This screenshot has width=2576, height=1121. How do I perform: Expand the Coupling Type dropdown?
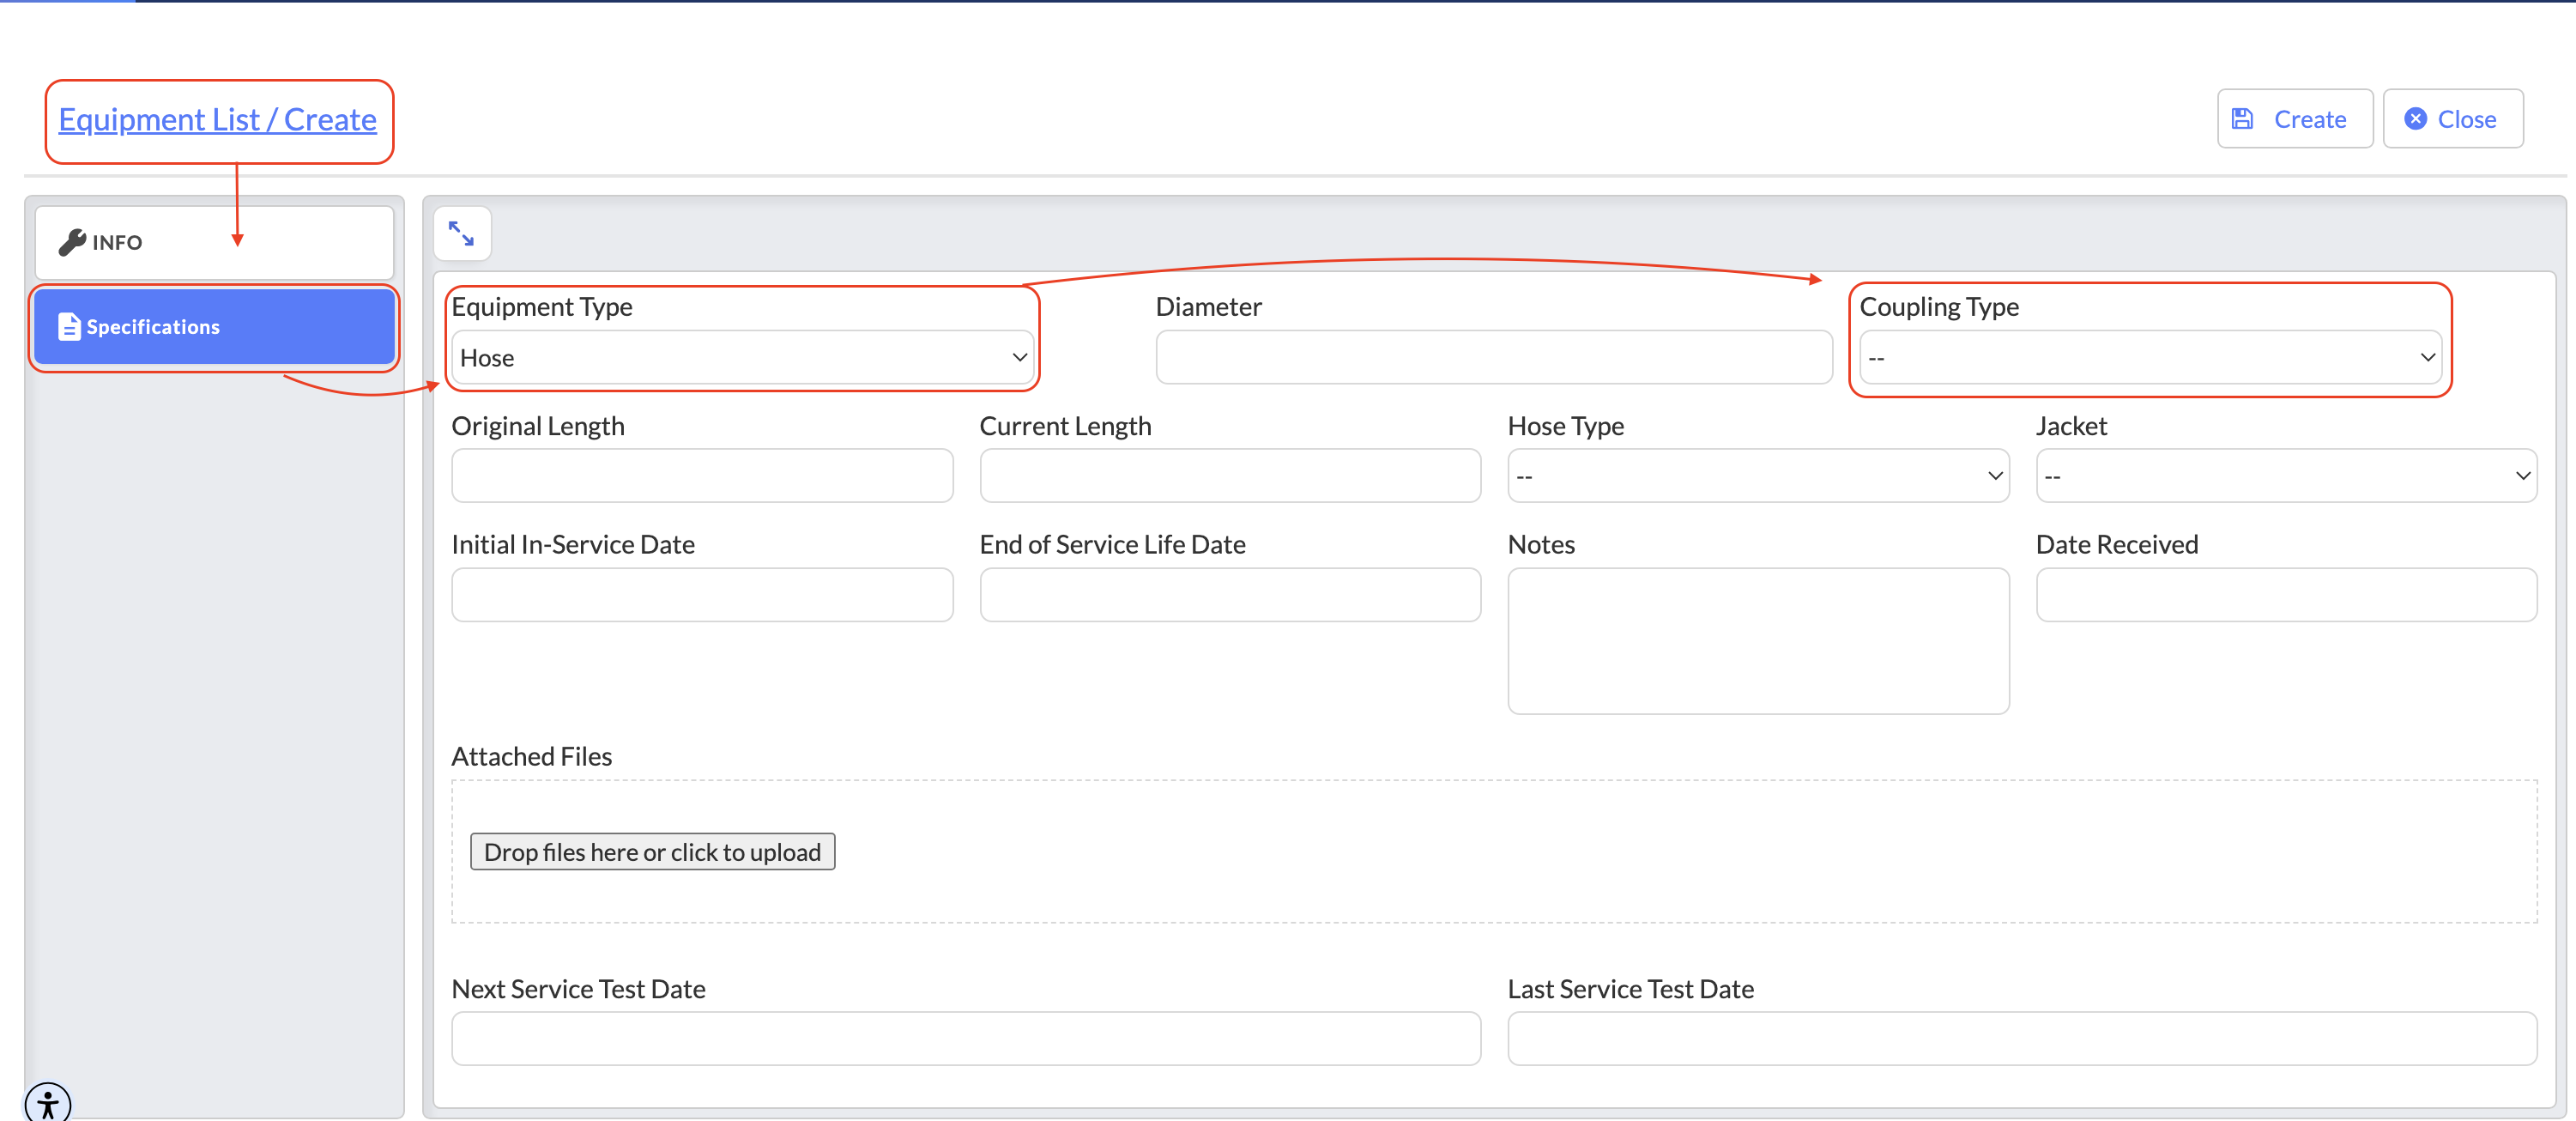(x=2150, y=358)
